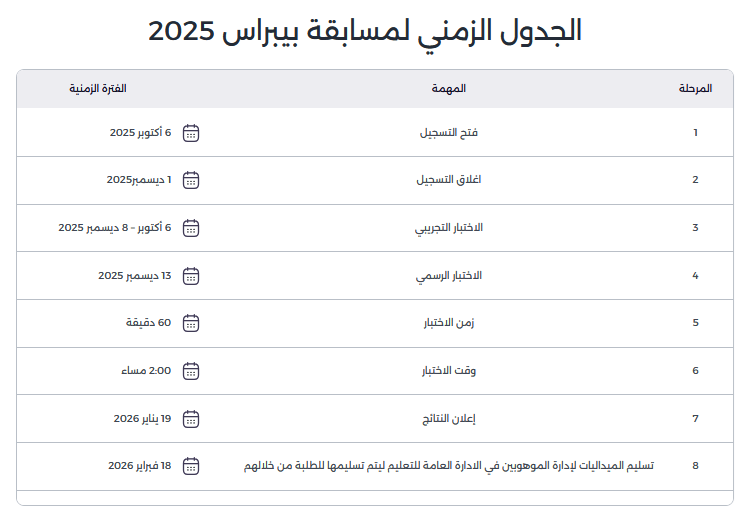Click the calendar icon beside 60 دقيقة

(x=191, y=323)
